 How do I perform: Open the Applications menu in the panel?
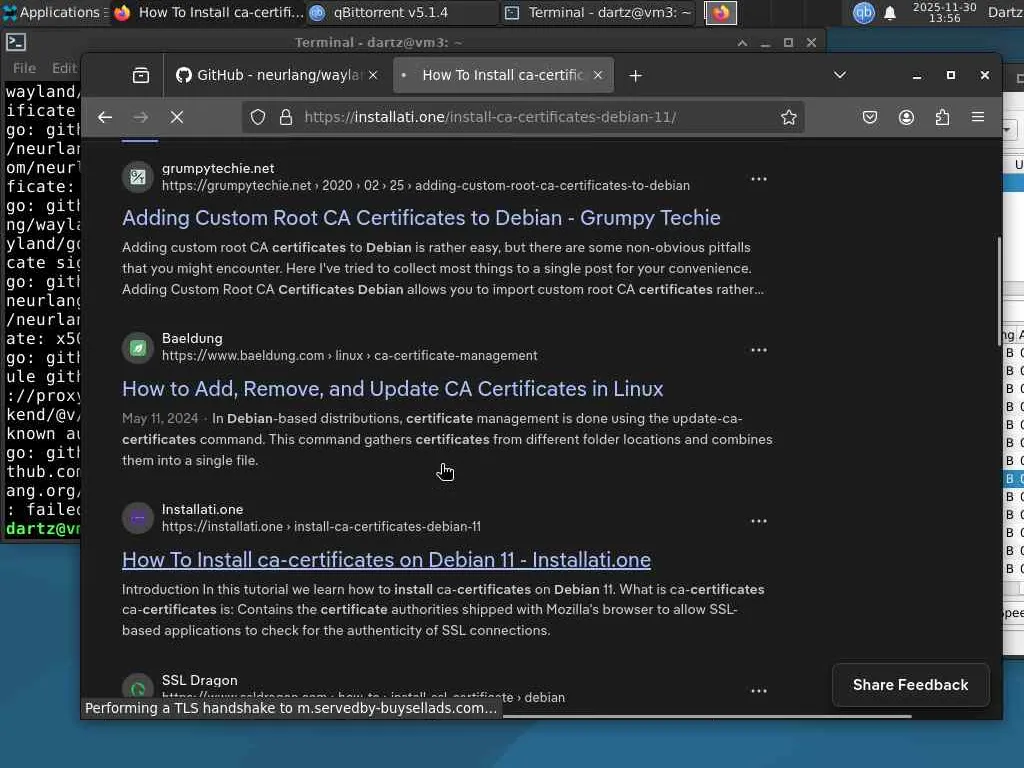pyautogui.click(x=54, y=12)
